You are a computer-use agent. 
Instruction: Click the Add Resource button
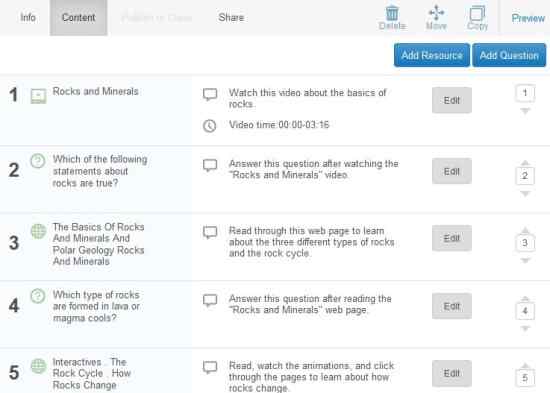[x=432, y=55]
